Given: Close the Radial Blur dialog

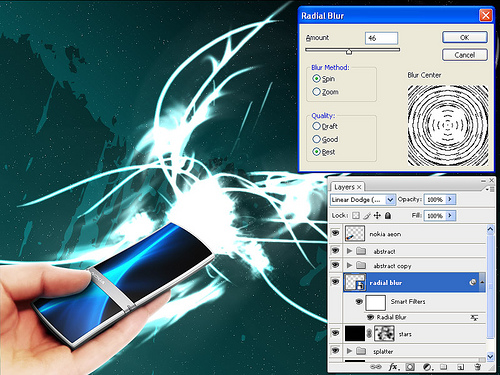Looking at the screenshot, I should point(485,16).
